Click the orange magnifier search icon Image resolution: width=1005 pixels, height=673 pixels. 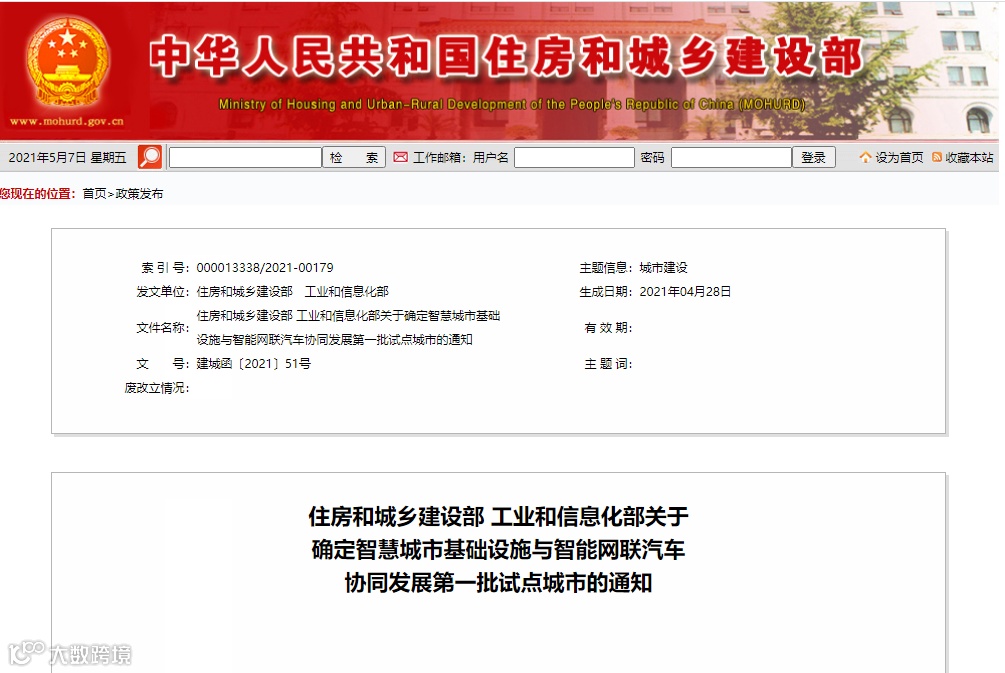coord(150,157)
